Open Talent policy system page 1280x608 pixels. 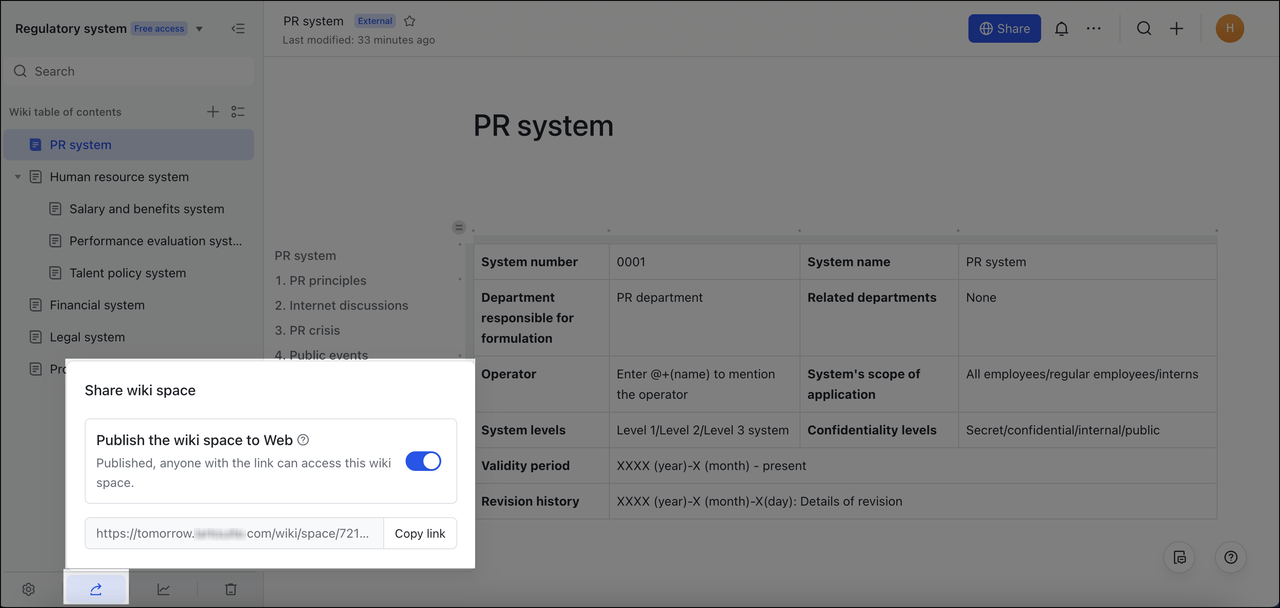coord(129,273)
